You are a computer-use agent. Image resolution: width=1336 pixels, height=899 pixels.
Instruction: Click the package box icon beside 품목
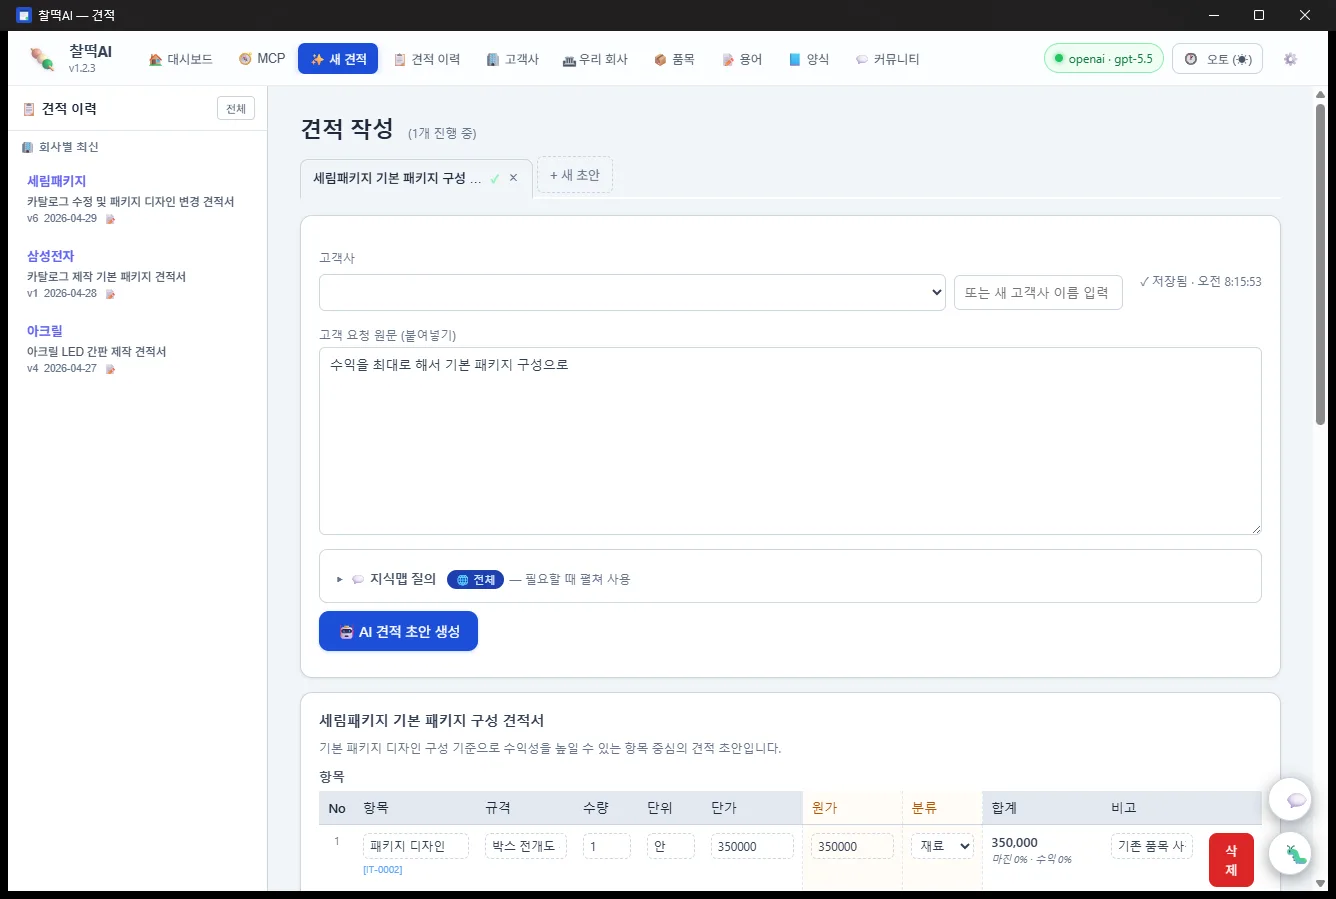[x=660, y=59]
